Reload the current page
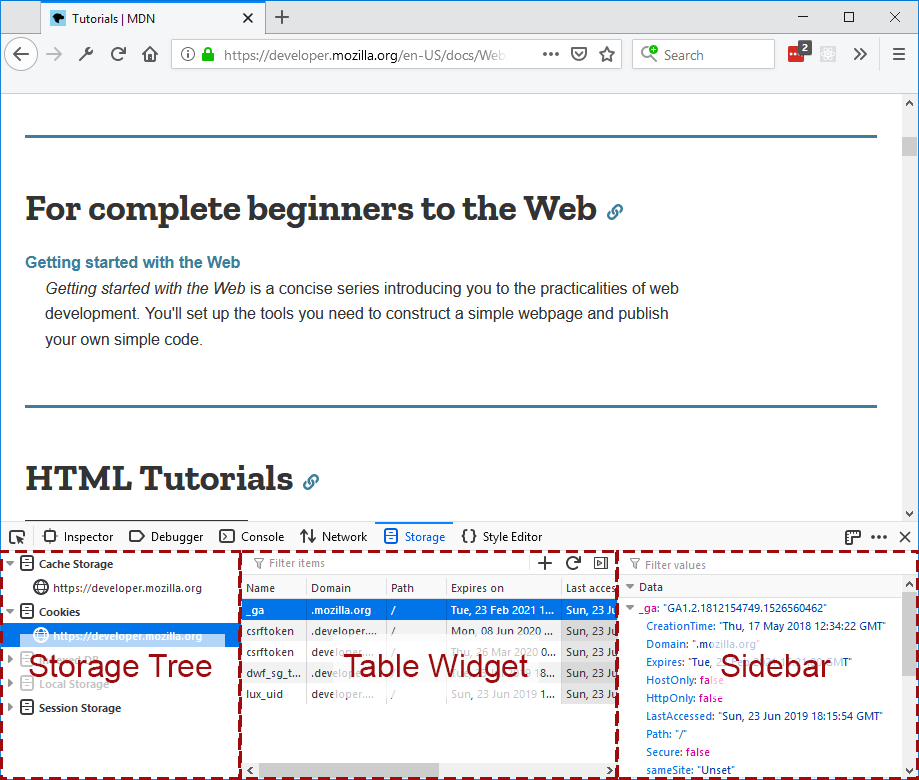 click(x=118, y=55)
